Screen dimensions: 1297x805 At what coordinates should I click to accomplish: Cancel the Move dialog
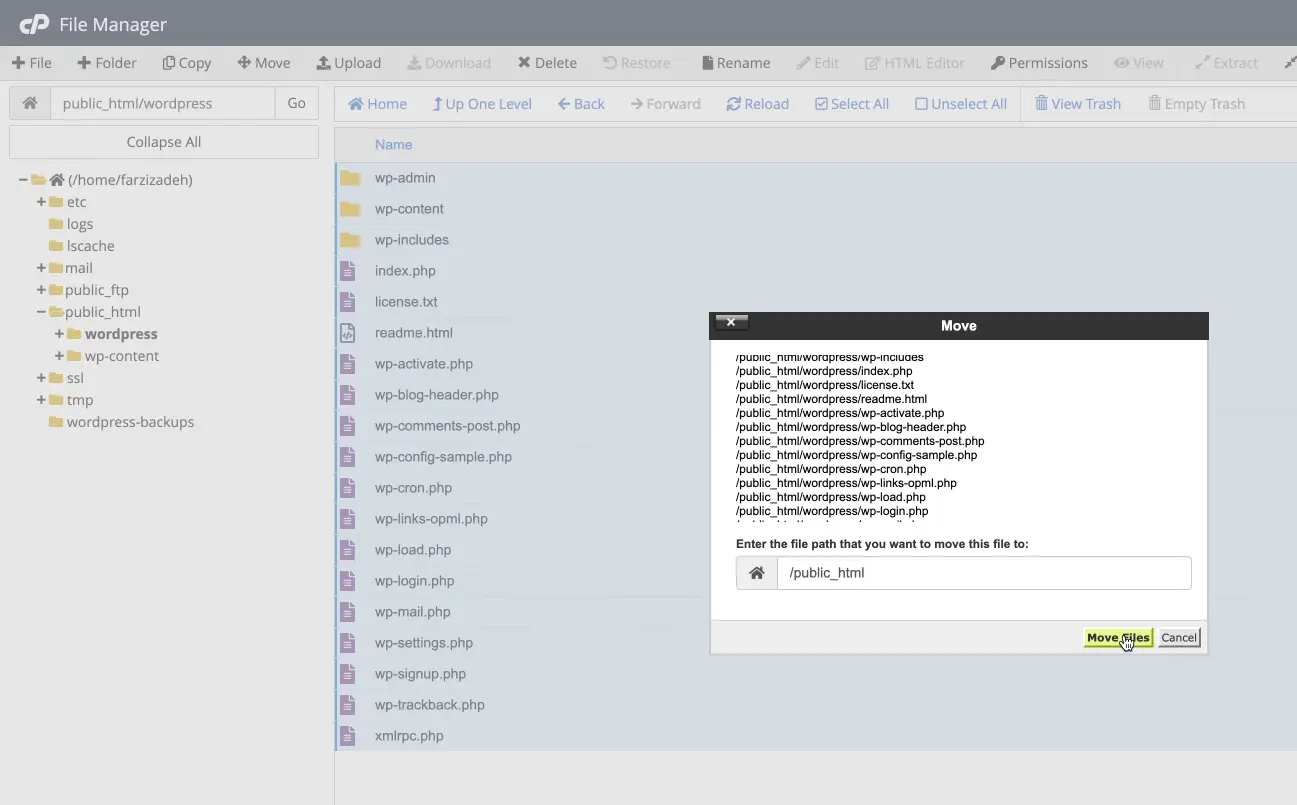click(x=1178, y=637)
